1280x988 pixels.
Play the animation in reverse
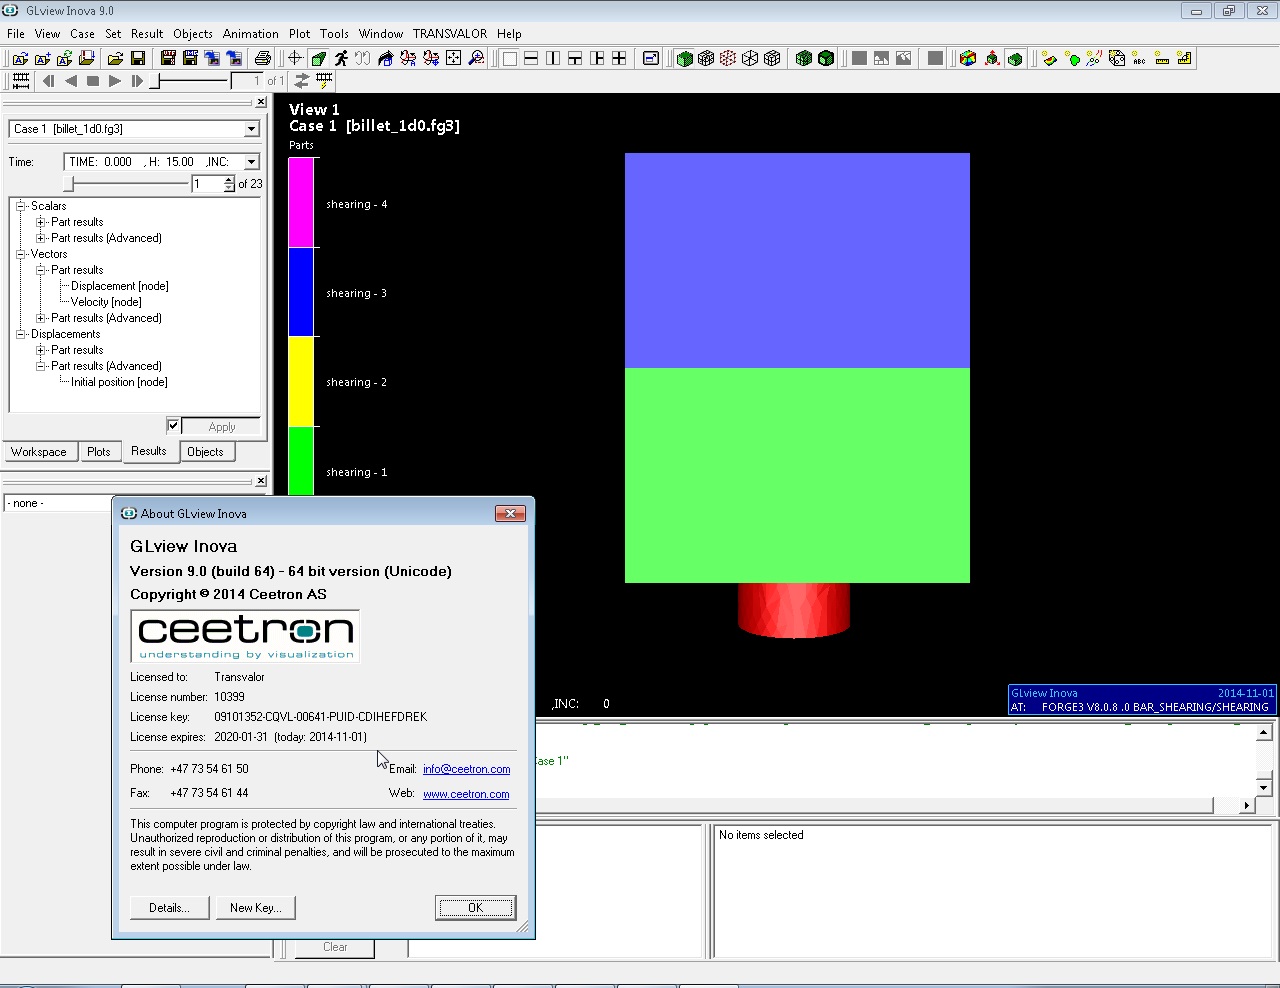pos(71,81)
